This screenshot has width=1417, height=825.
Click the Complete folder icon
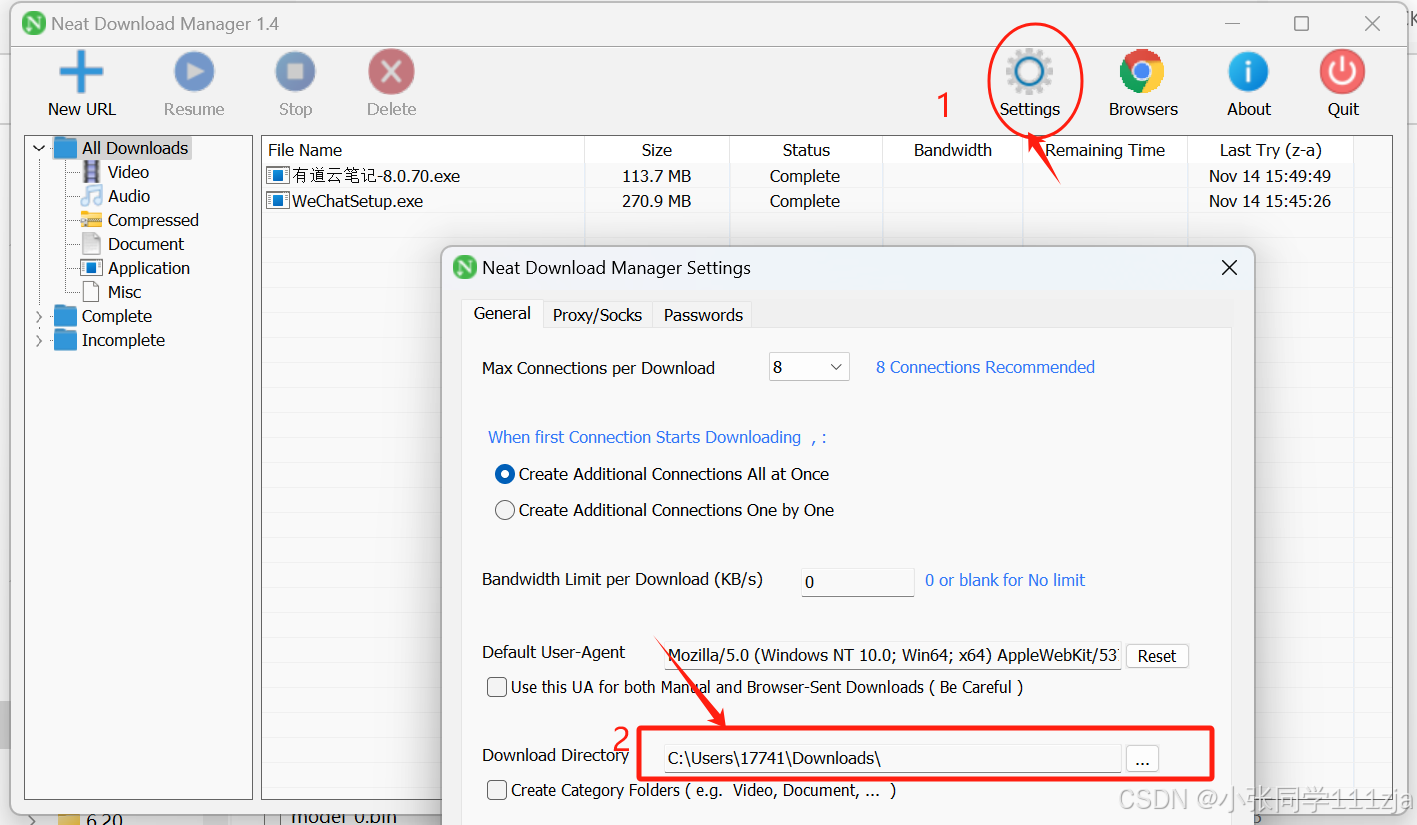coord(65,316)
